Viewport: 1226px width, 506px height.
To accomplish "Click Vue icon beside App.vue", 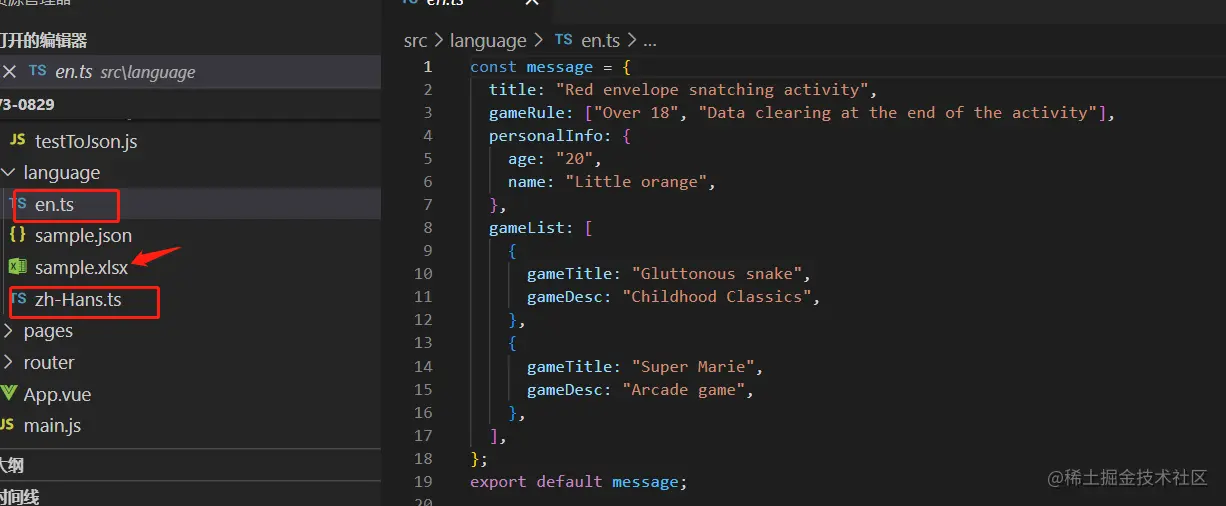I will [9, 394].
